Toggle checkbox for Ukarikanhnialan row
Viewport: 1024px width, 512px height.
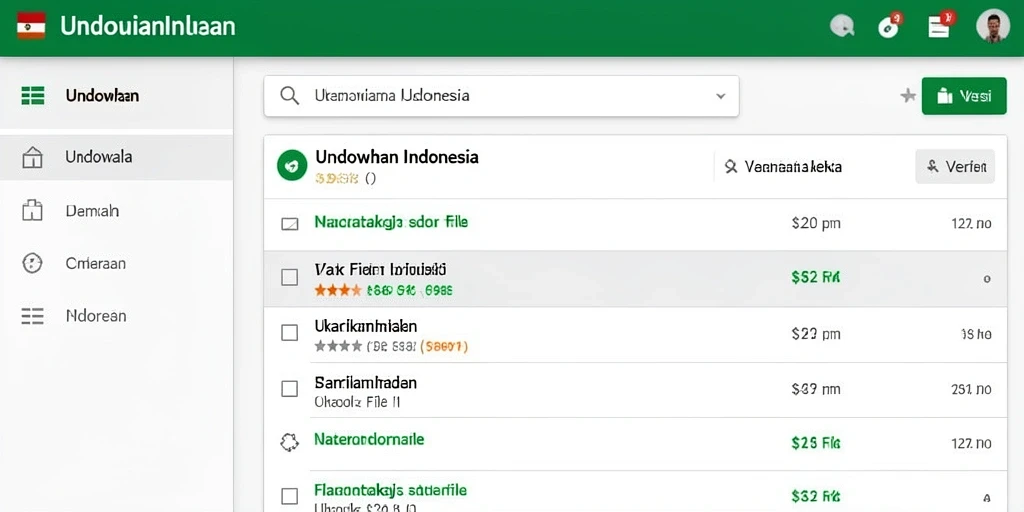(289, 333)
